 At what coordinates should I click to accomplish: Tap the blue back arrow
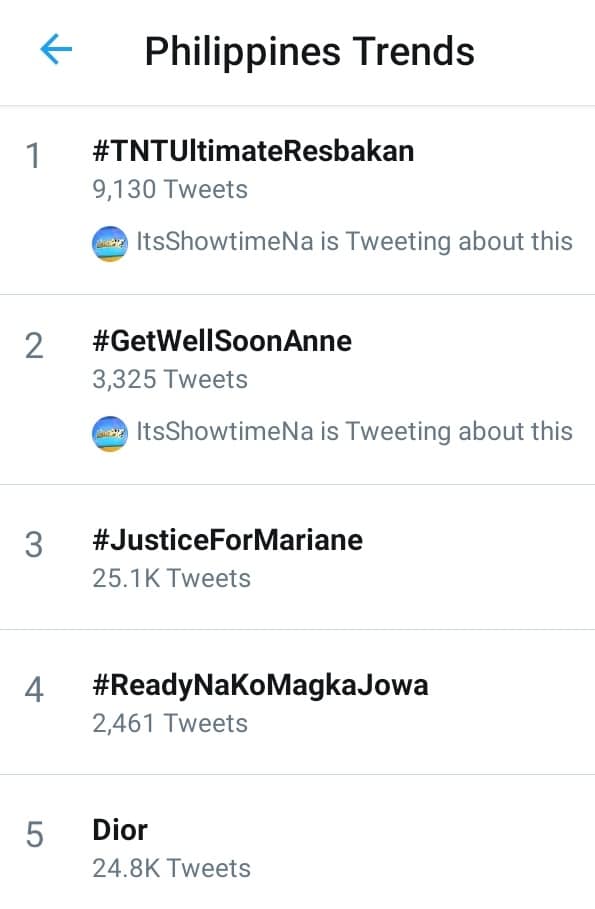point(56,49)
